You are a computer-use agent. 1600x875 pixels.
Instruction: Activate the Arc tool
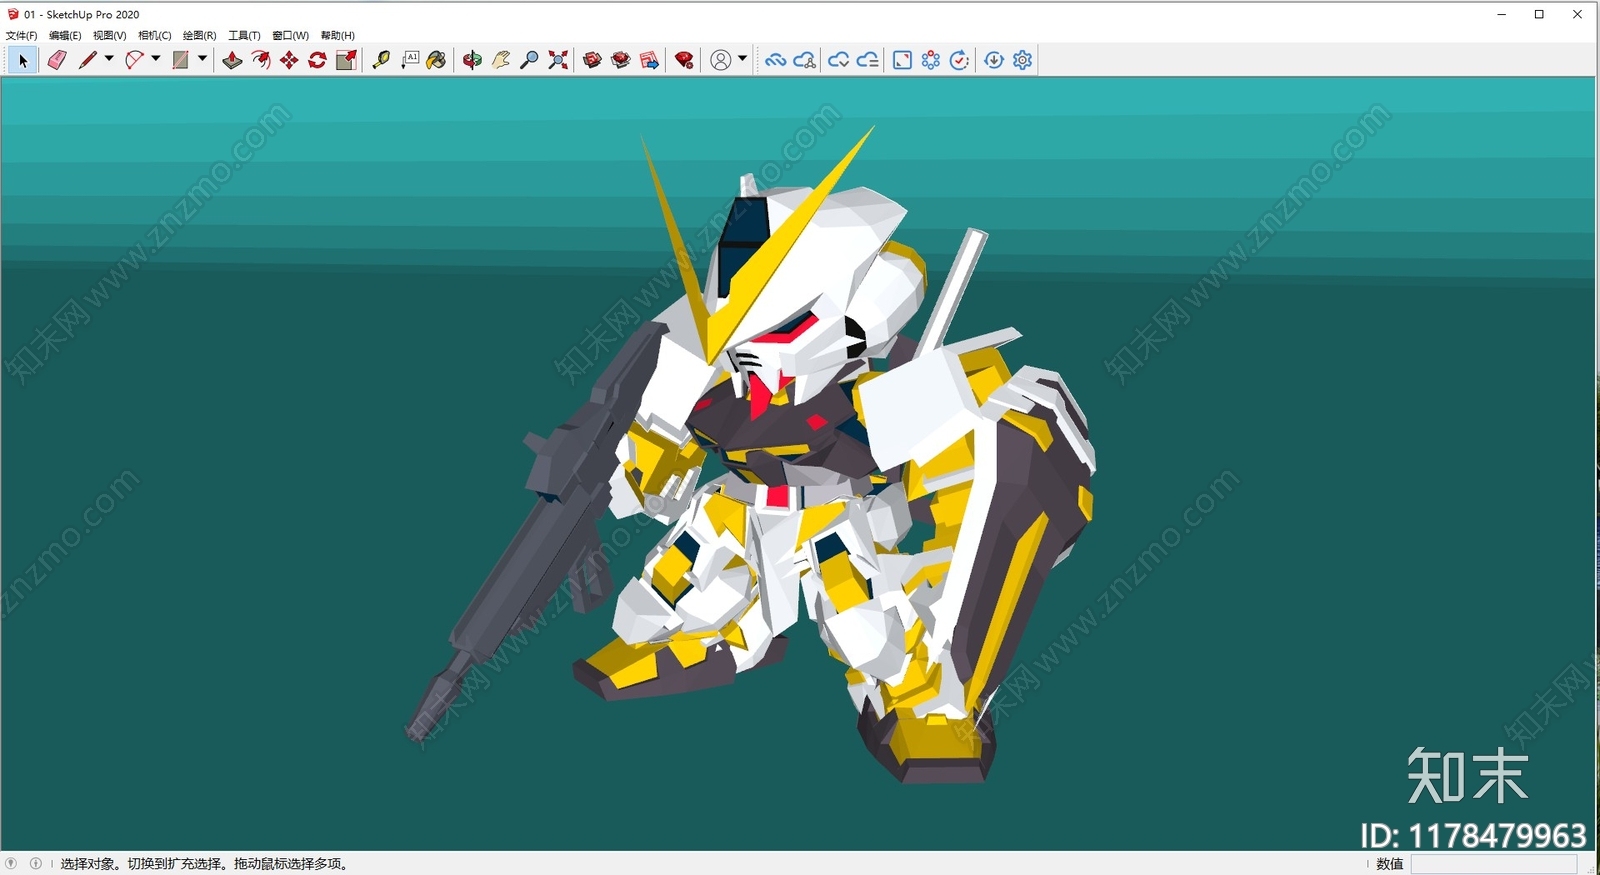134,60
